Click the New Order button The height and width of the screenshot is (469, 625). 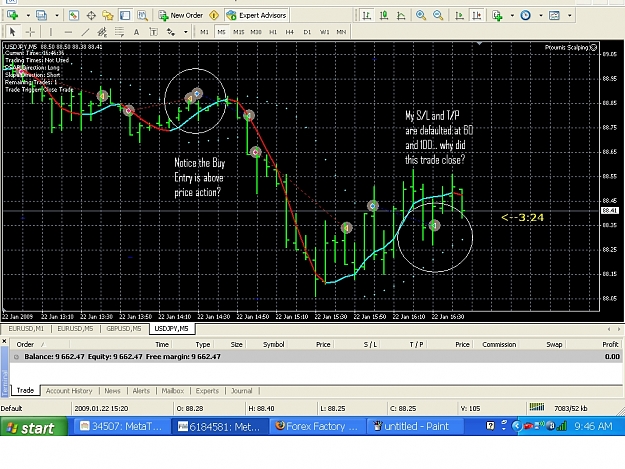(x=181, y=15)
